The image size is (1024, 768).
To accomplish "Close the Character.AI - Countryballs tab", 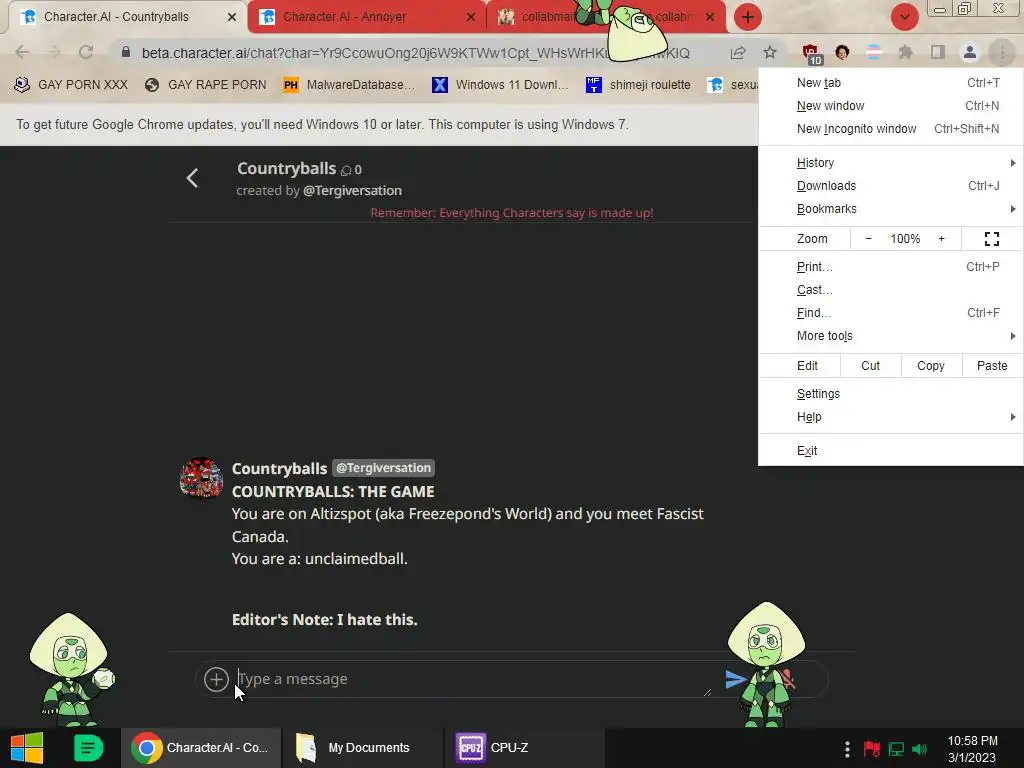I will coord(231,17).
